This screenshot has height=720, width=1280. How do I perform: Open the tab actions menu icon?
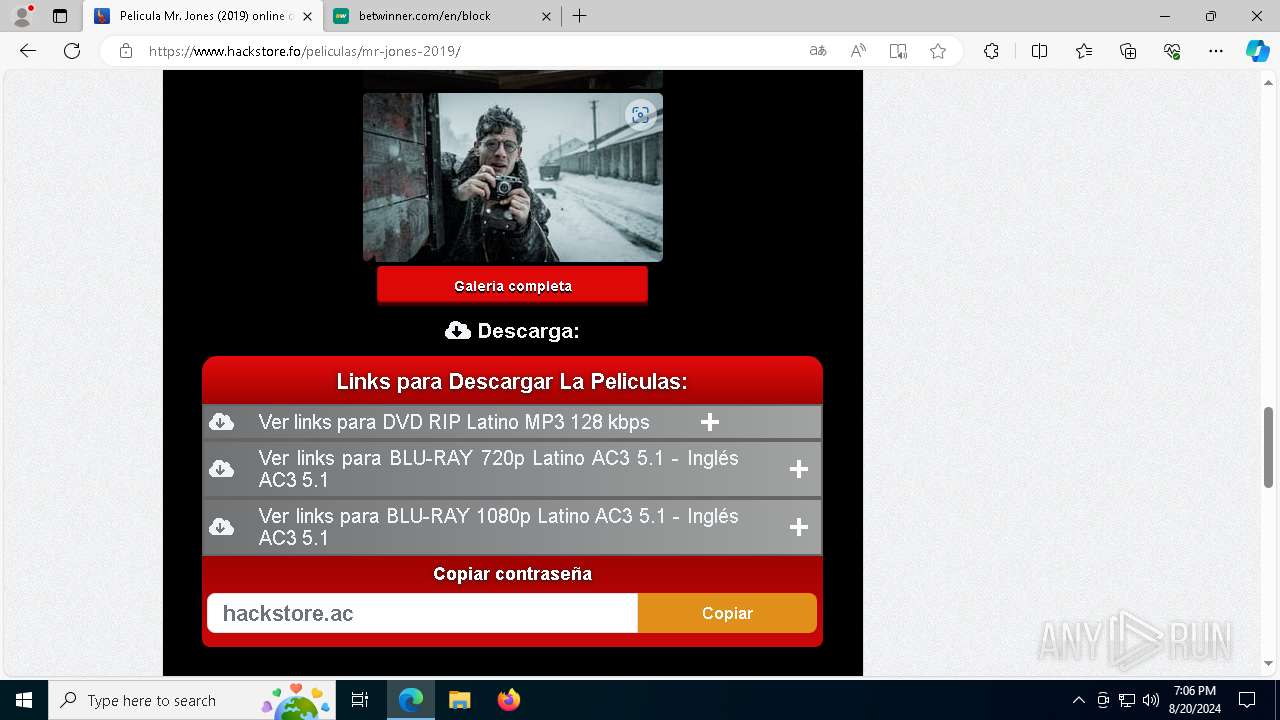60,16
